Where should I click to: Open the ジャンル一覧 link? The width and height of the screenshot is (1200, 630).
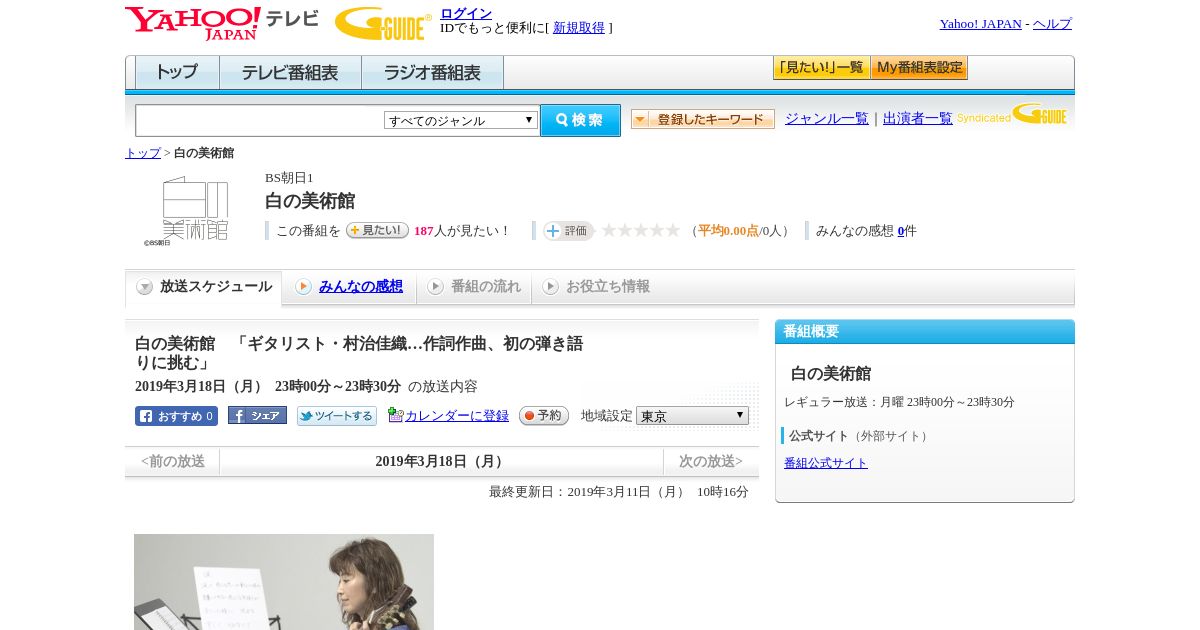827,119
